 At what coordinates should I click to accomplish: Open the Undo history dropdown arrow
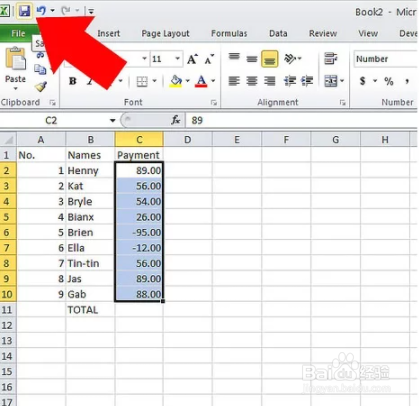click(52, 11)
